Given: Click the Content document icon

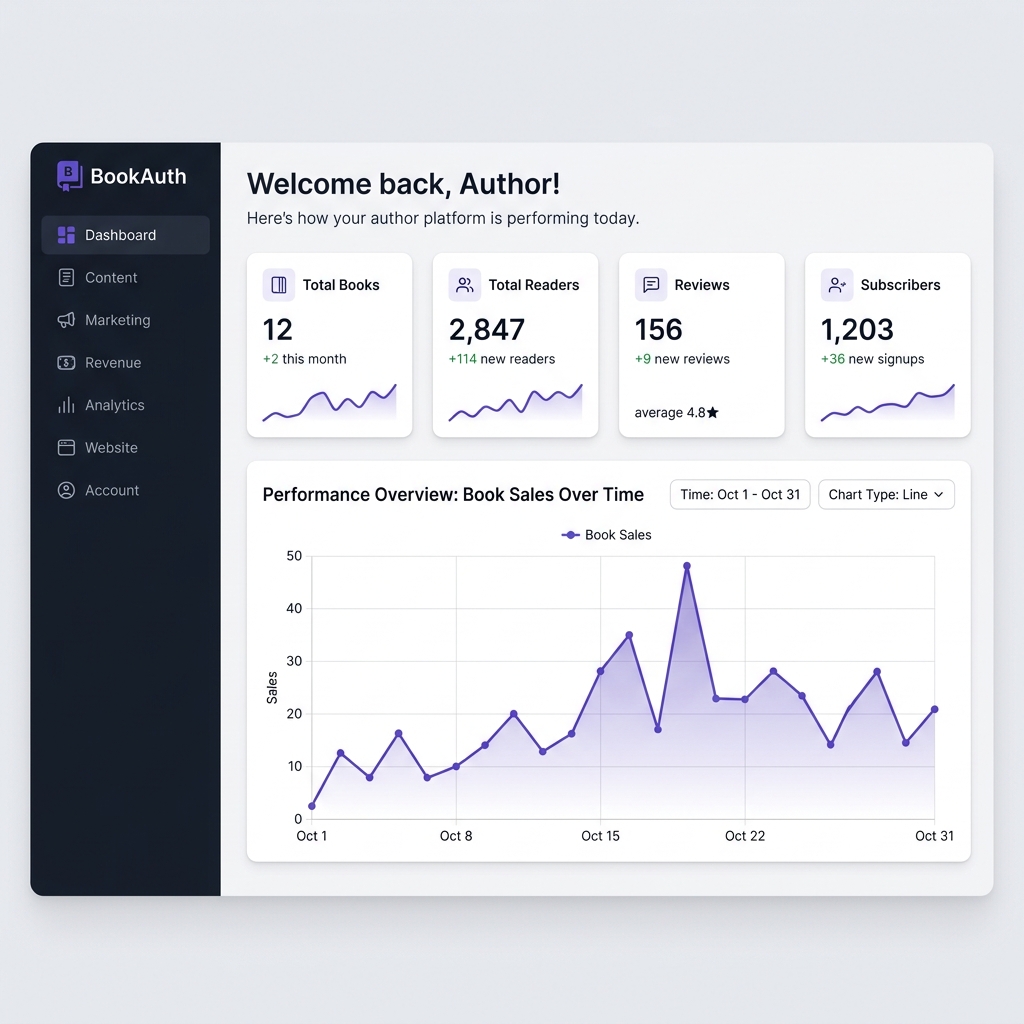Looking at the screenshot, I should (66, 278).
